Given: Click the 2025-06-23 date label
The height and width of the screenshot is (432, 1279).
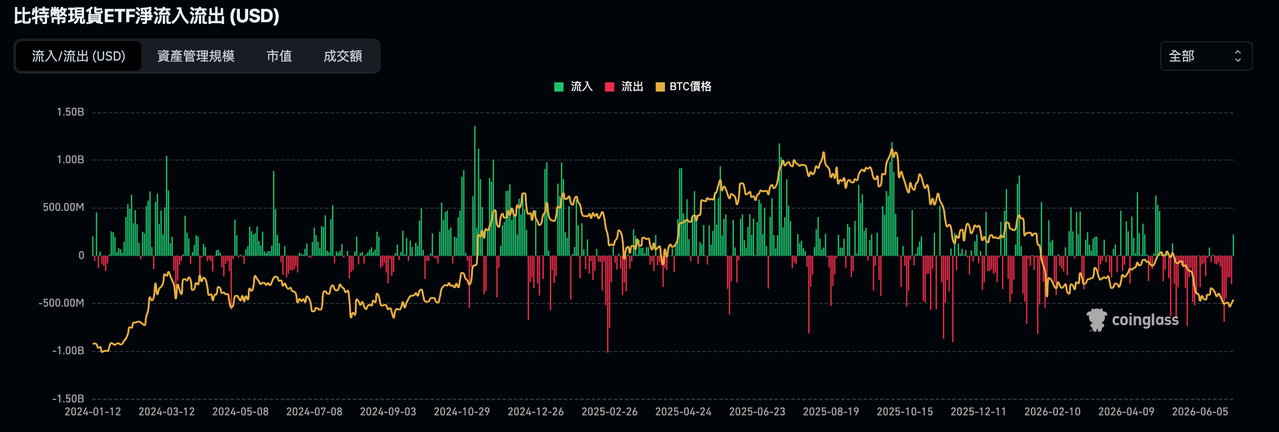Looking at the screenshot, I should pos(757,411).
